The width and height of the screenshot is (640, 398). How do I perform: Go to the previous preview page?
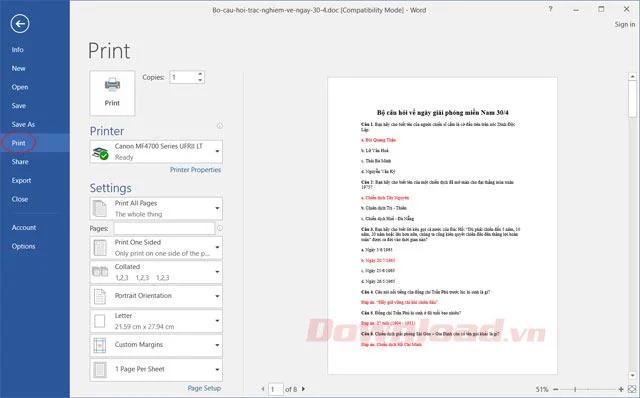pyautogui.click(x=263, y=389)
